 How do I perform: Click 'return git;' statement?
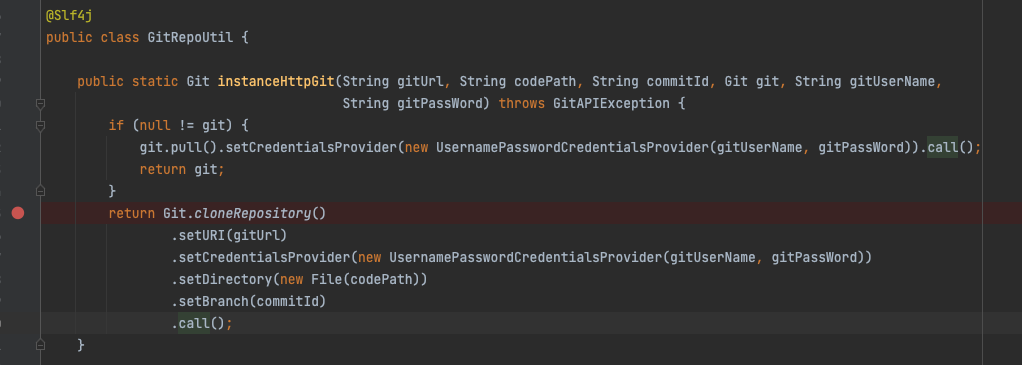tap(182, 169)
